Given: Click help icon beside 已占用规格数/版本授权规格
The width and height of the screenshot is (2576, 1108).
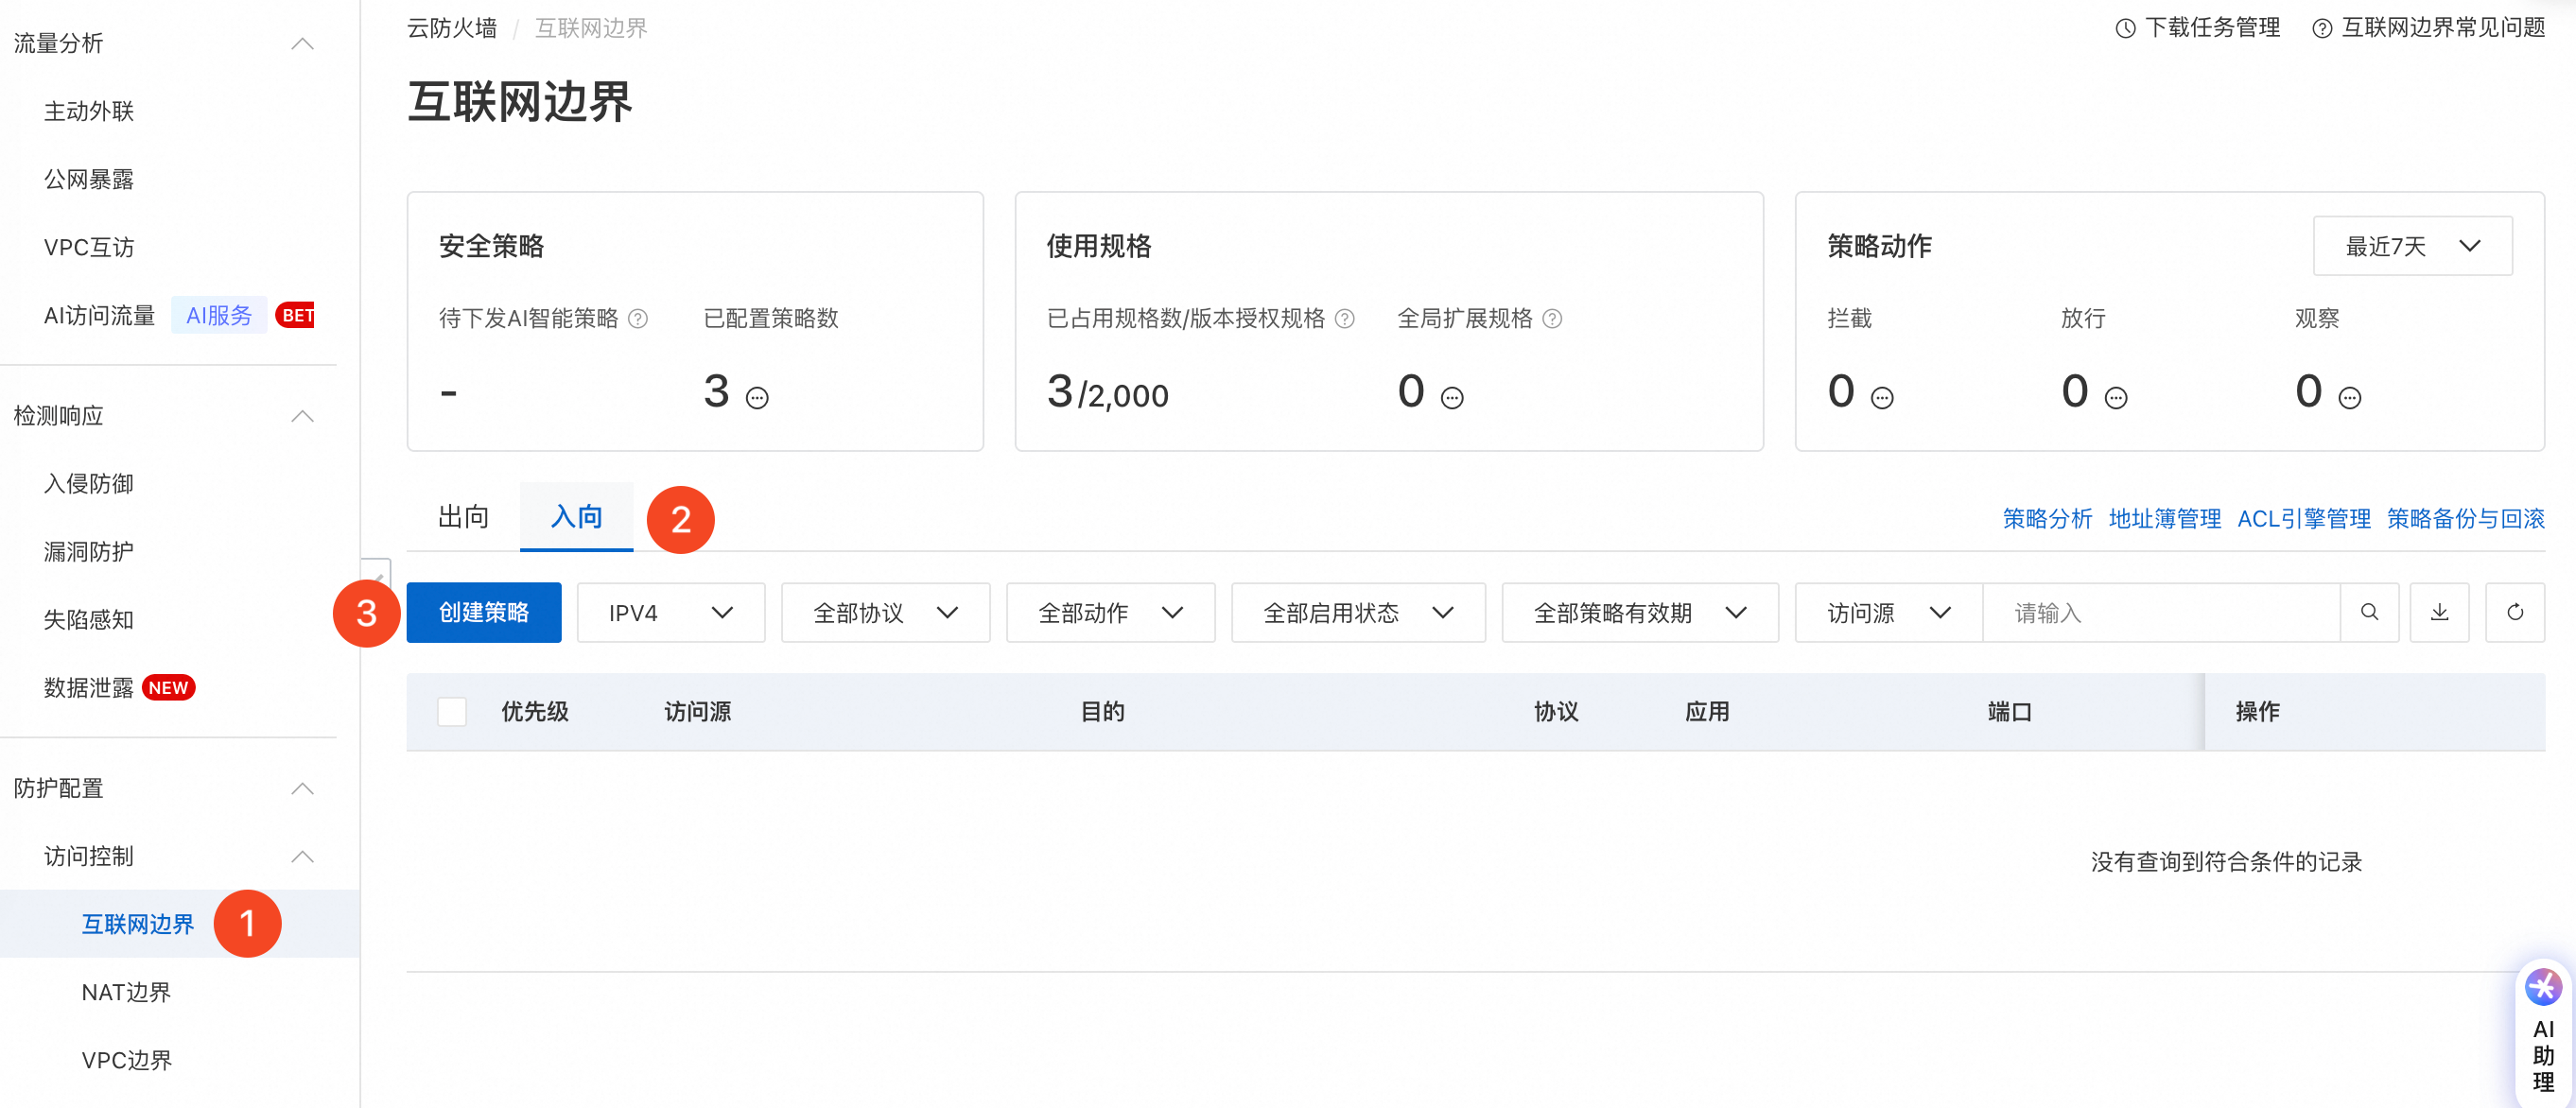Looking at the screenshot, I should 1345,318.
